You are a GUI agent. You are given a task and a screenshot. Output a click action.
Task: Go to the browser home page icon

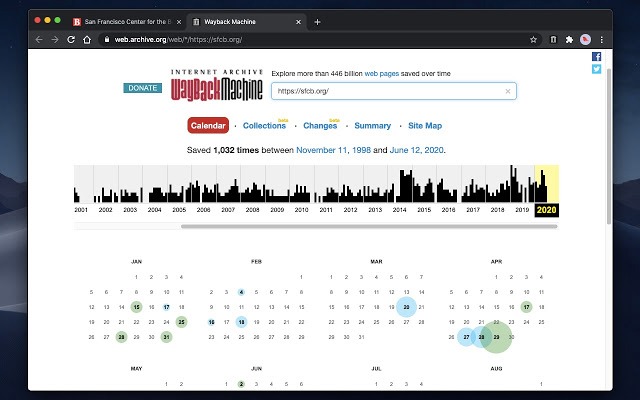click(x=88, y=39)
